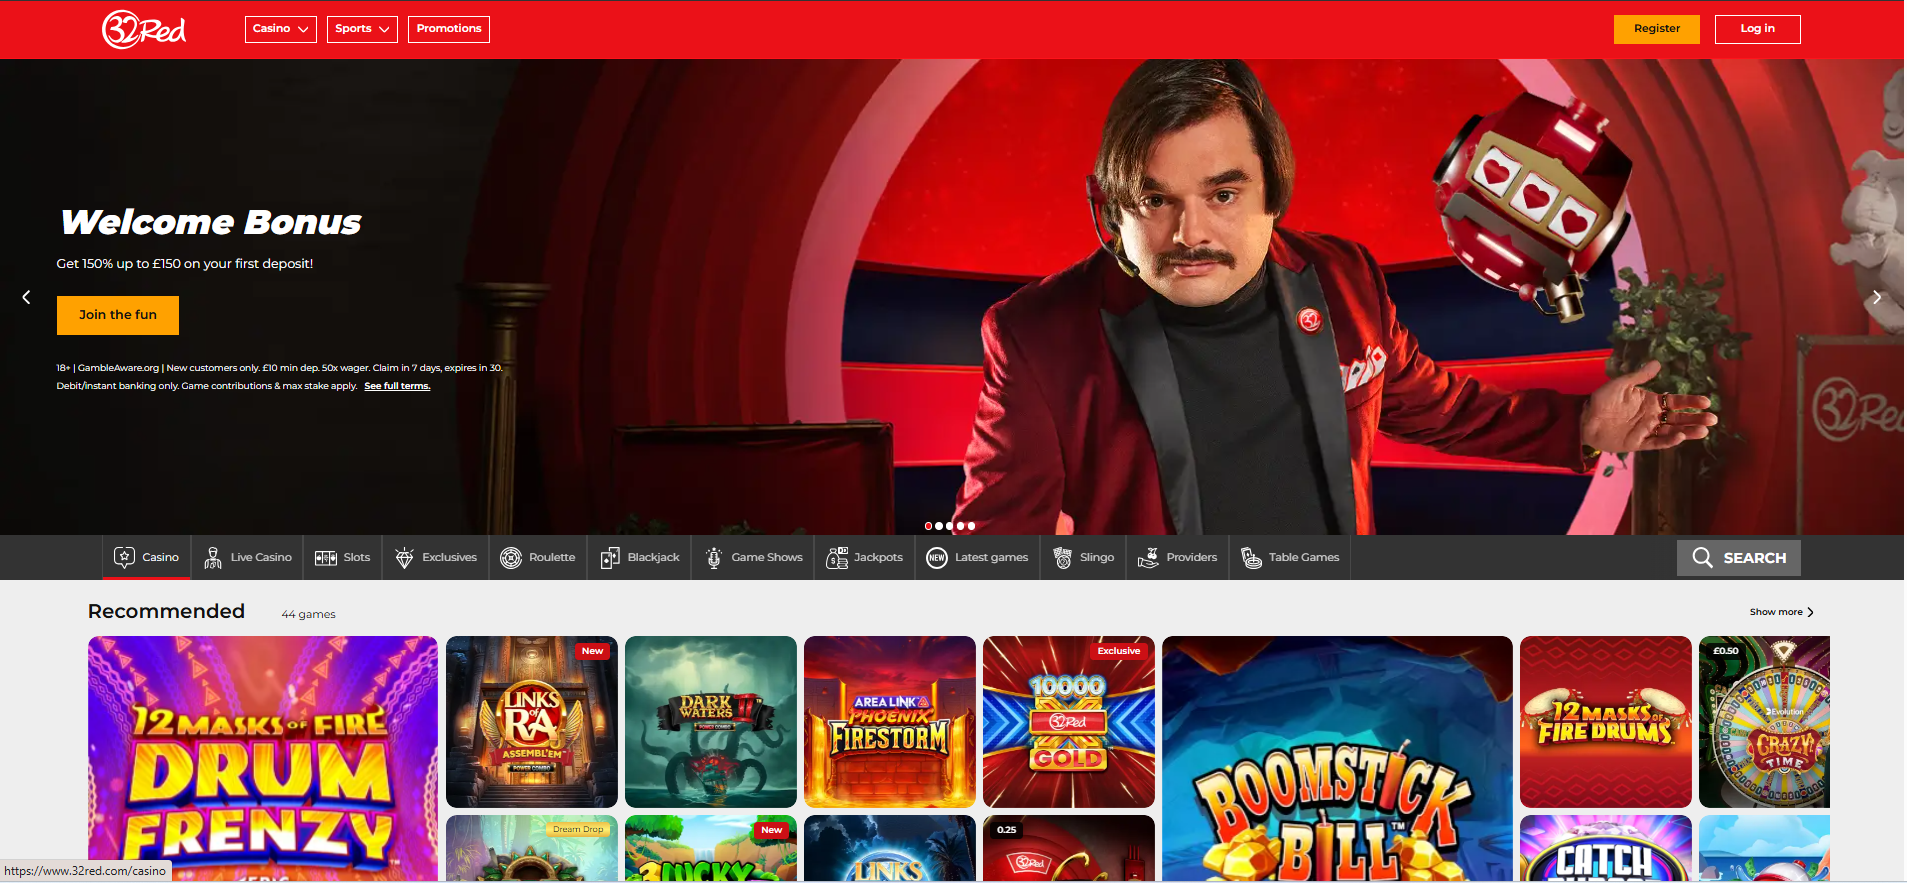Click the Blackjack cards icon
1907x883 pixels.
point(610,558)
